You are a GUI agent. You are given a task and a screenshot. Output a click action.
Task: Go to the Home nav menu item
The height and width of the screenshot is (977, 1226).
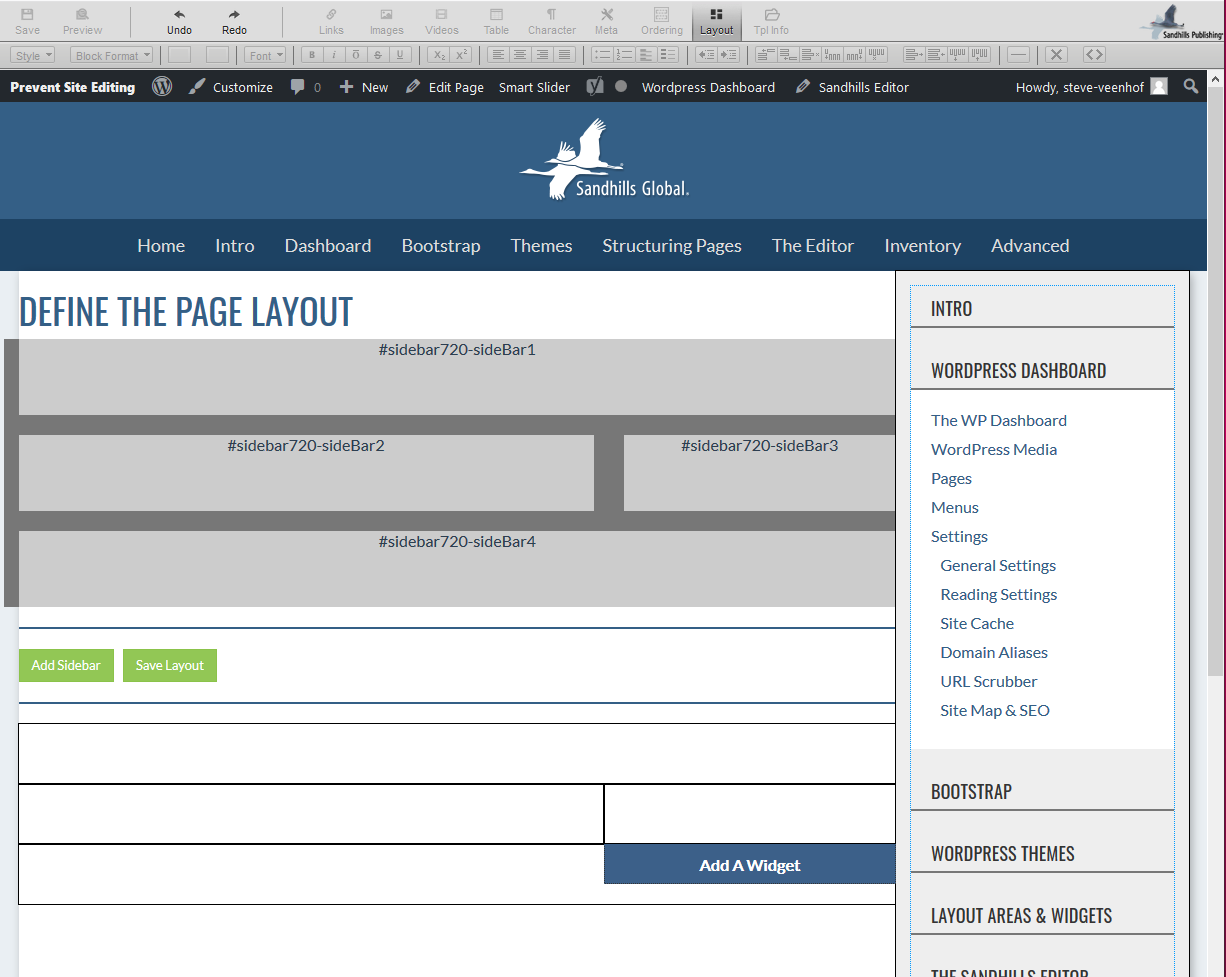161,245
